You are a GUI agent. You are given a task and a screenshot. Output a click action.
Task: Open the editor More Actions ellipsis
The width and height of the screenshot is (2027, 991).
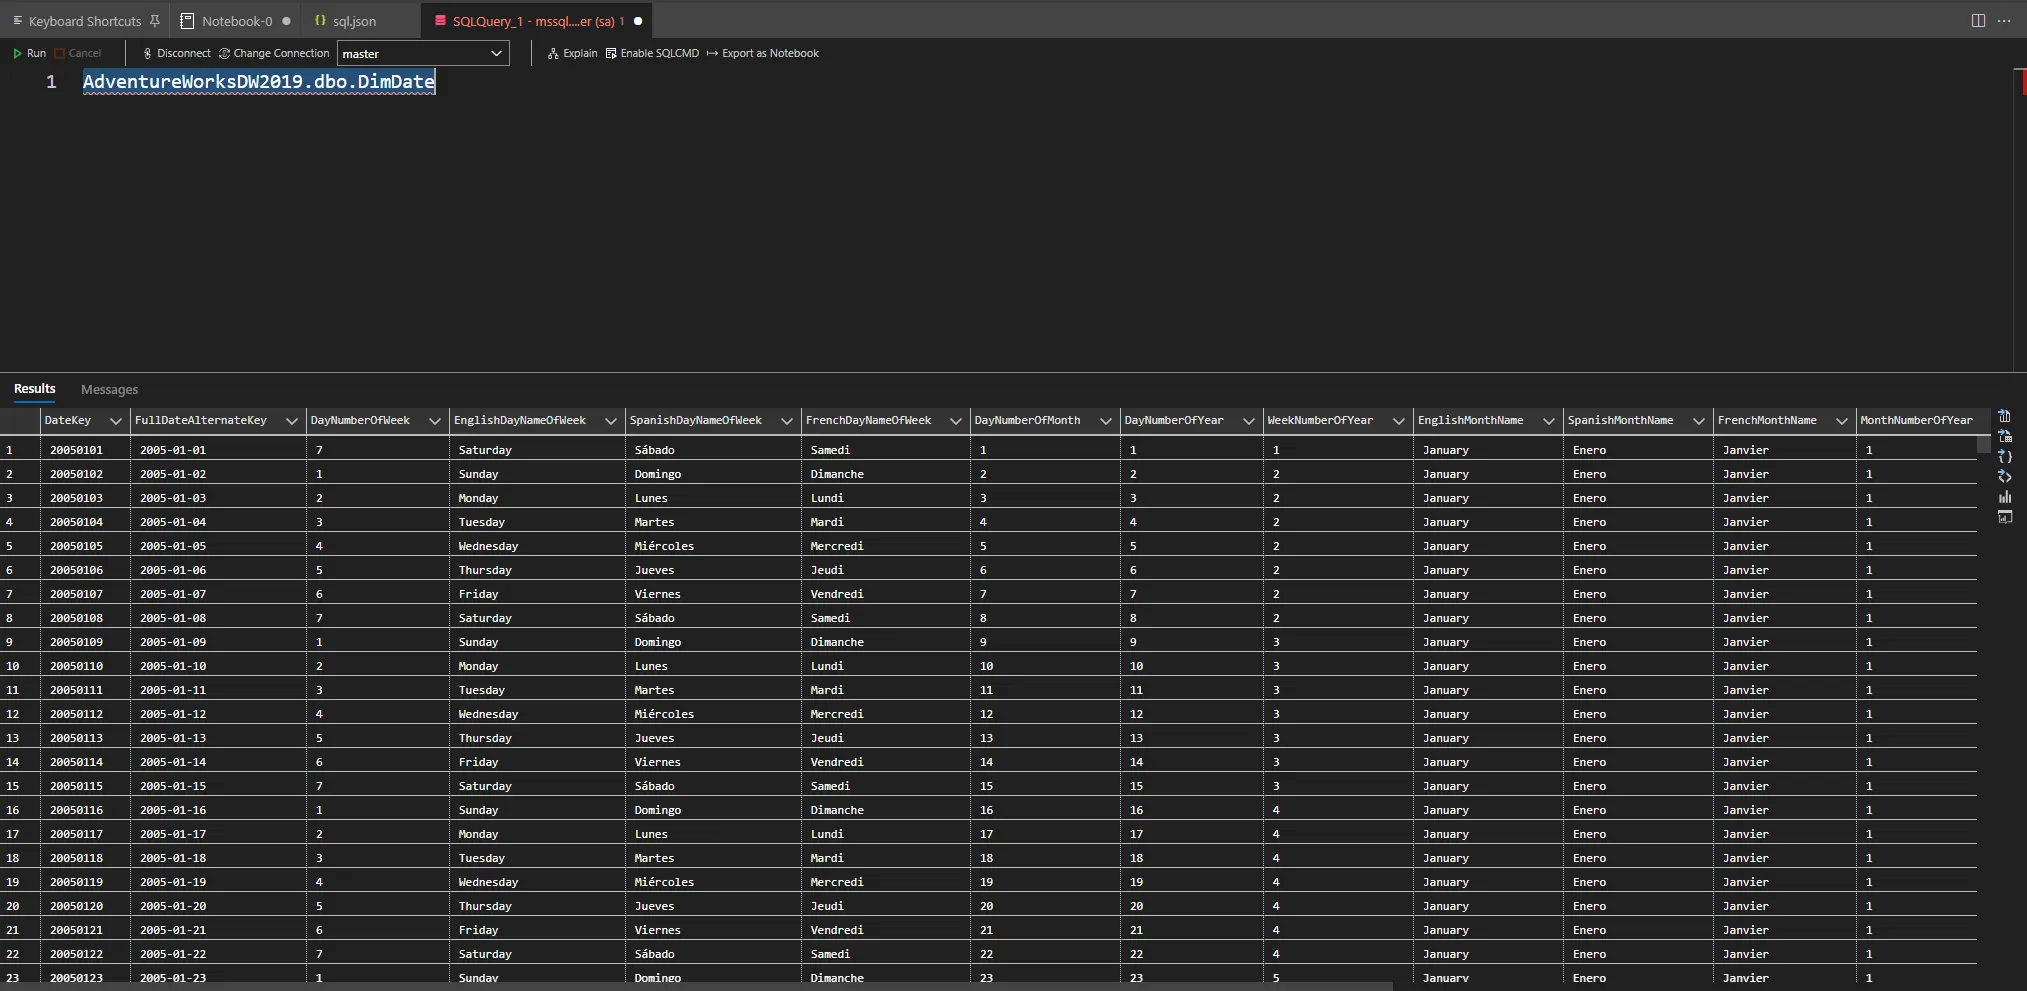[x=2004, y=21]
